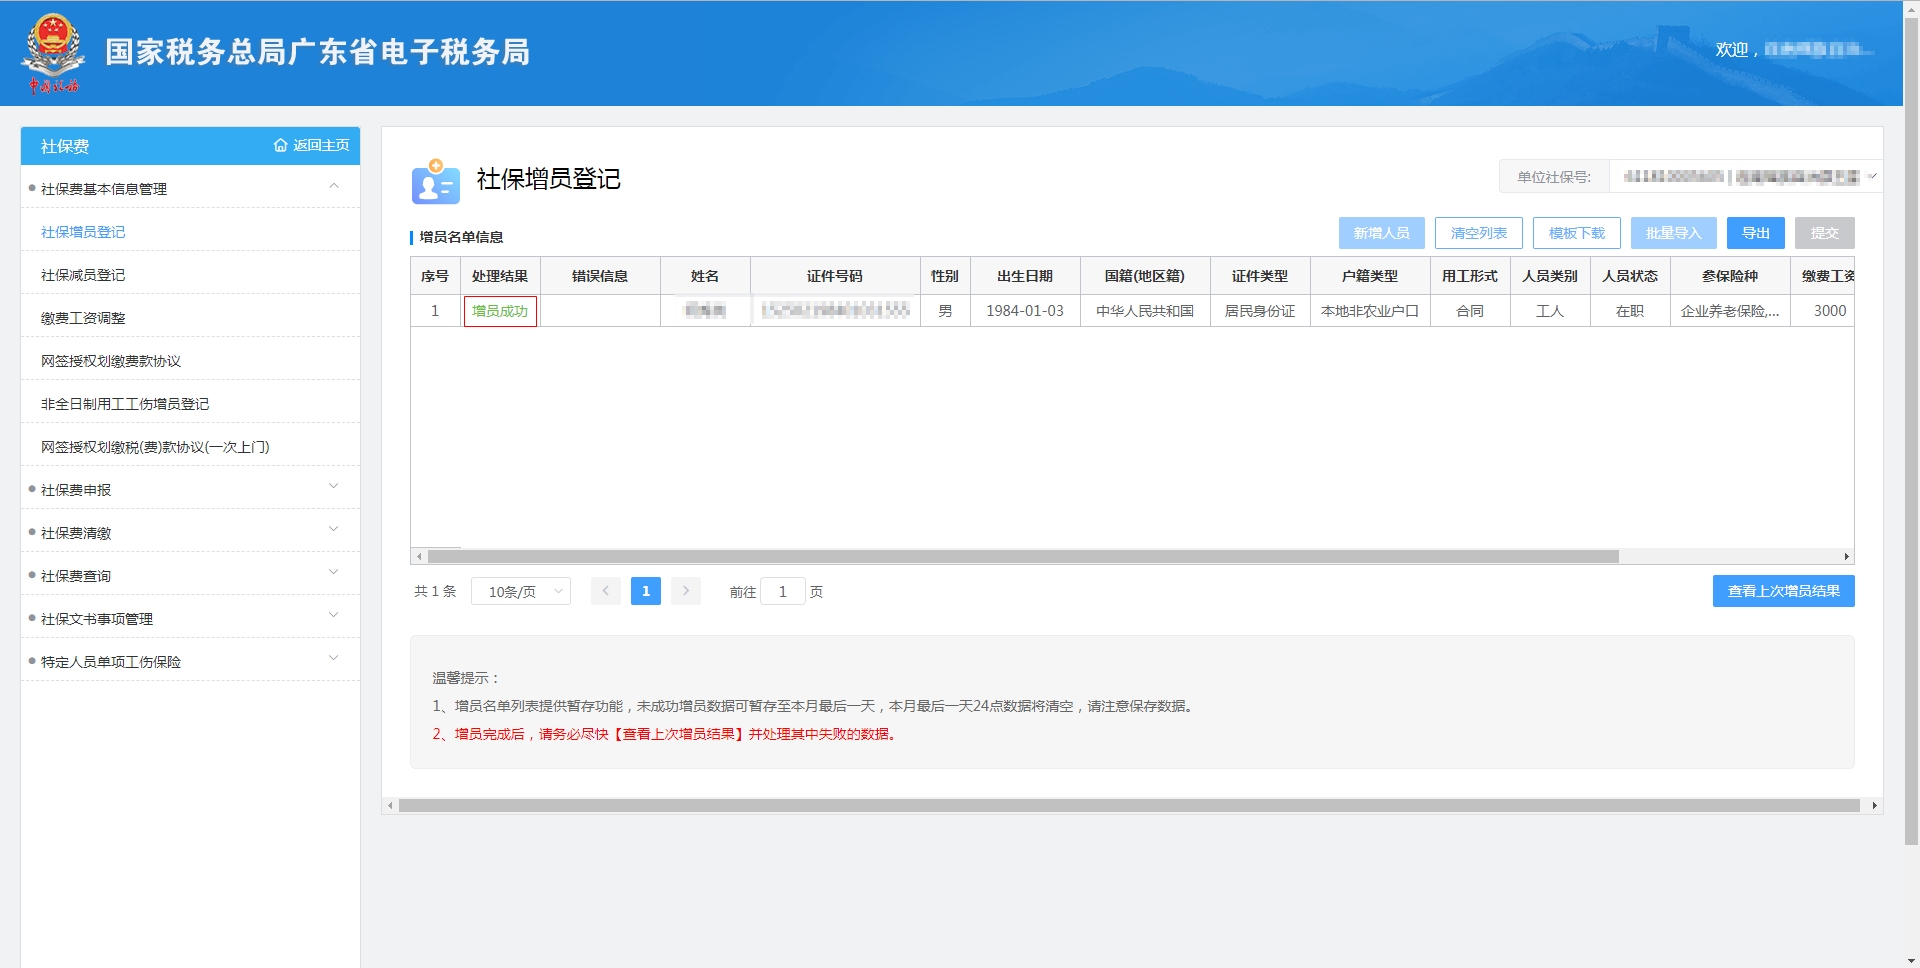Go to the previous page arrow
1920x968 pixels.
pos(605,591)
